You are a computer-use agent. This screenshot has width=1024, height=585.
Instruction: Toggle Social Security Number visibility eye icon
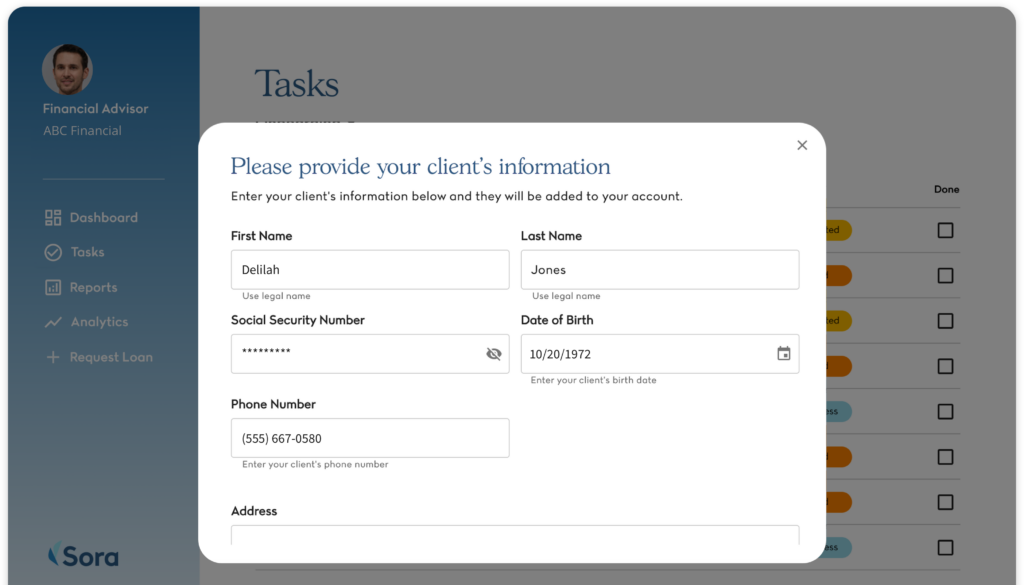point(494,354)
